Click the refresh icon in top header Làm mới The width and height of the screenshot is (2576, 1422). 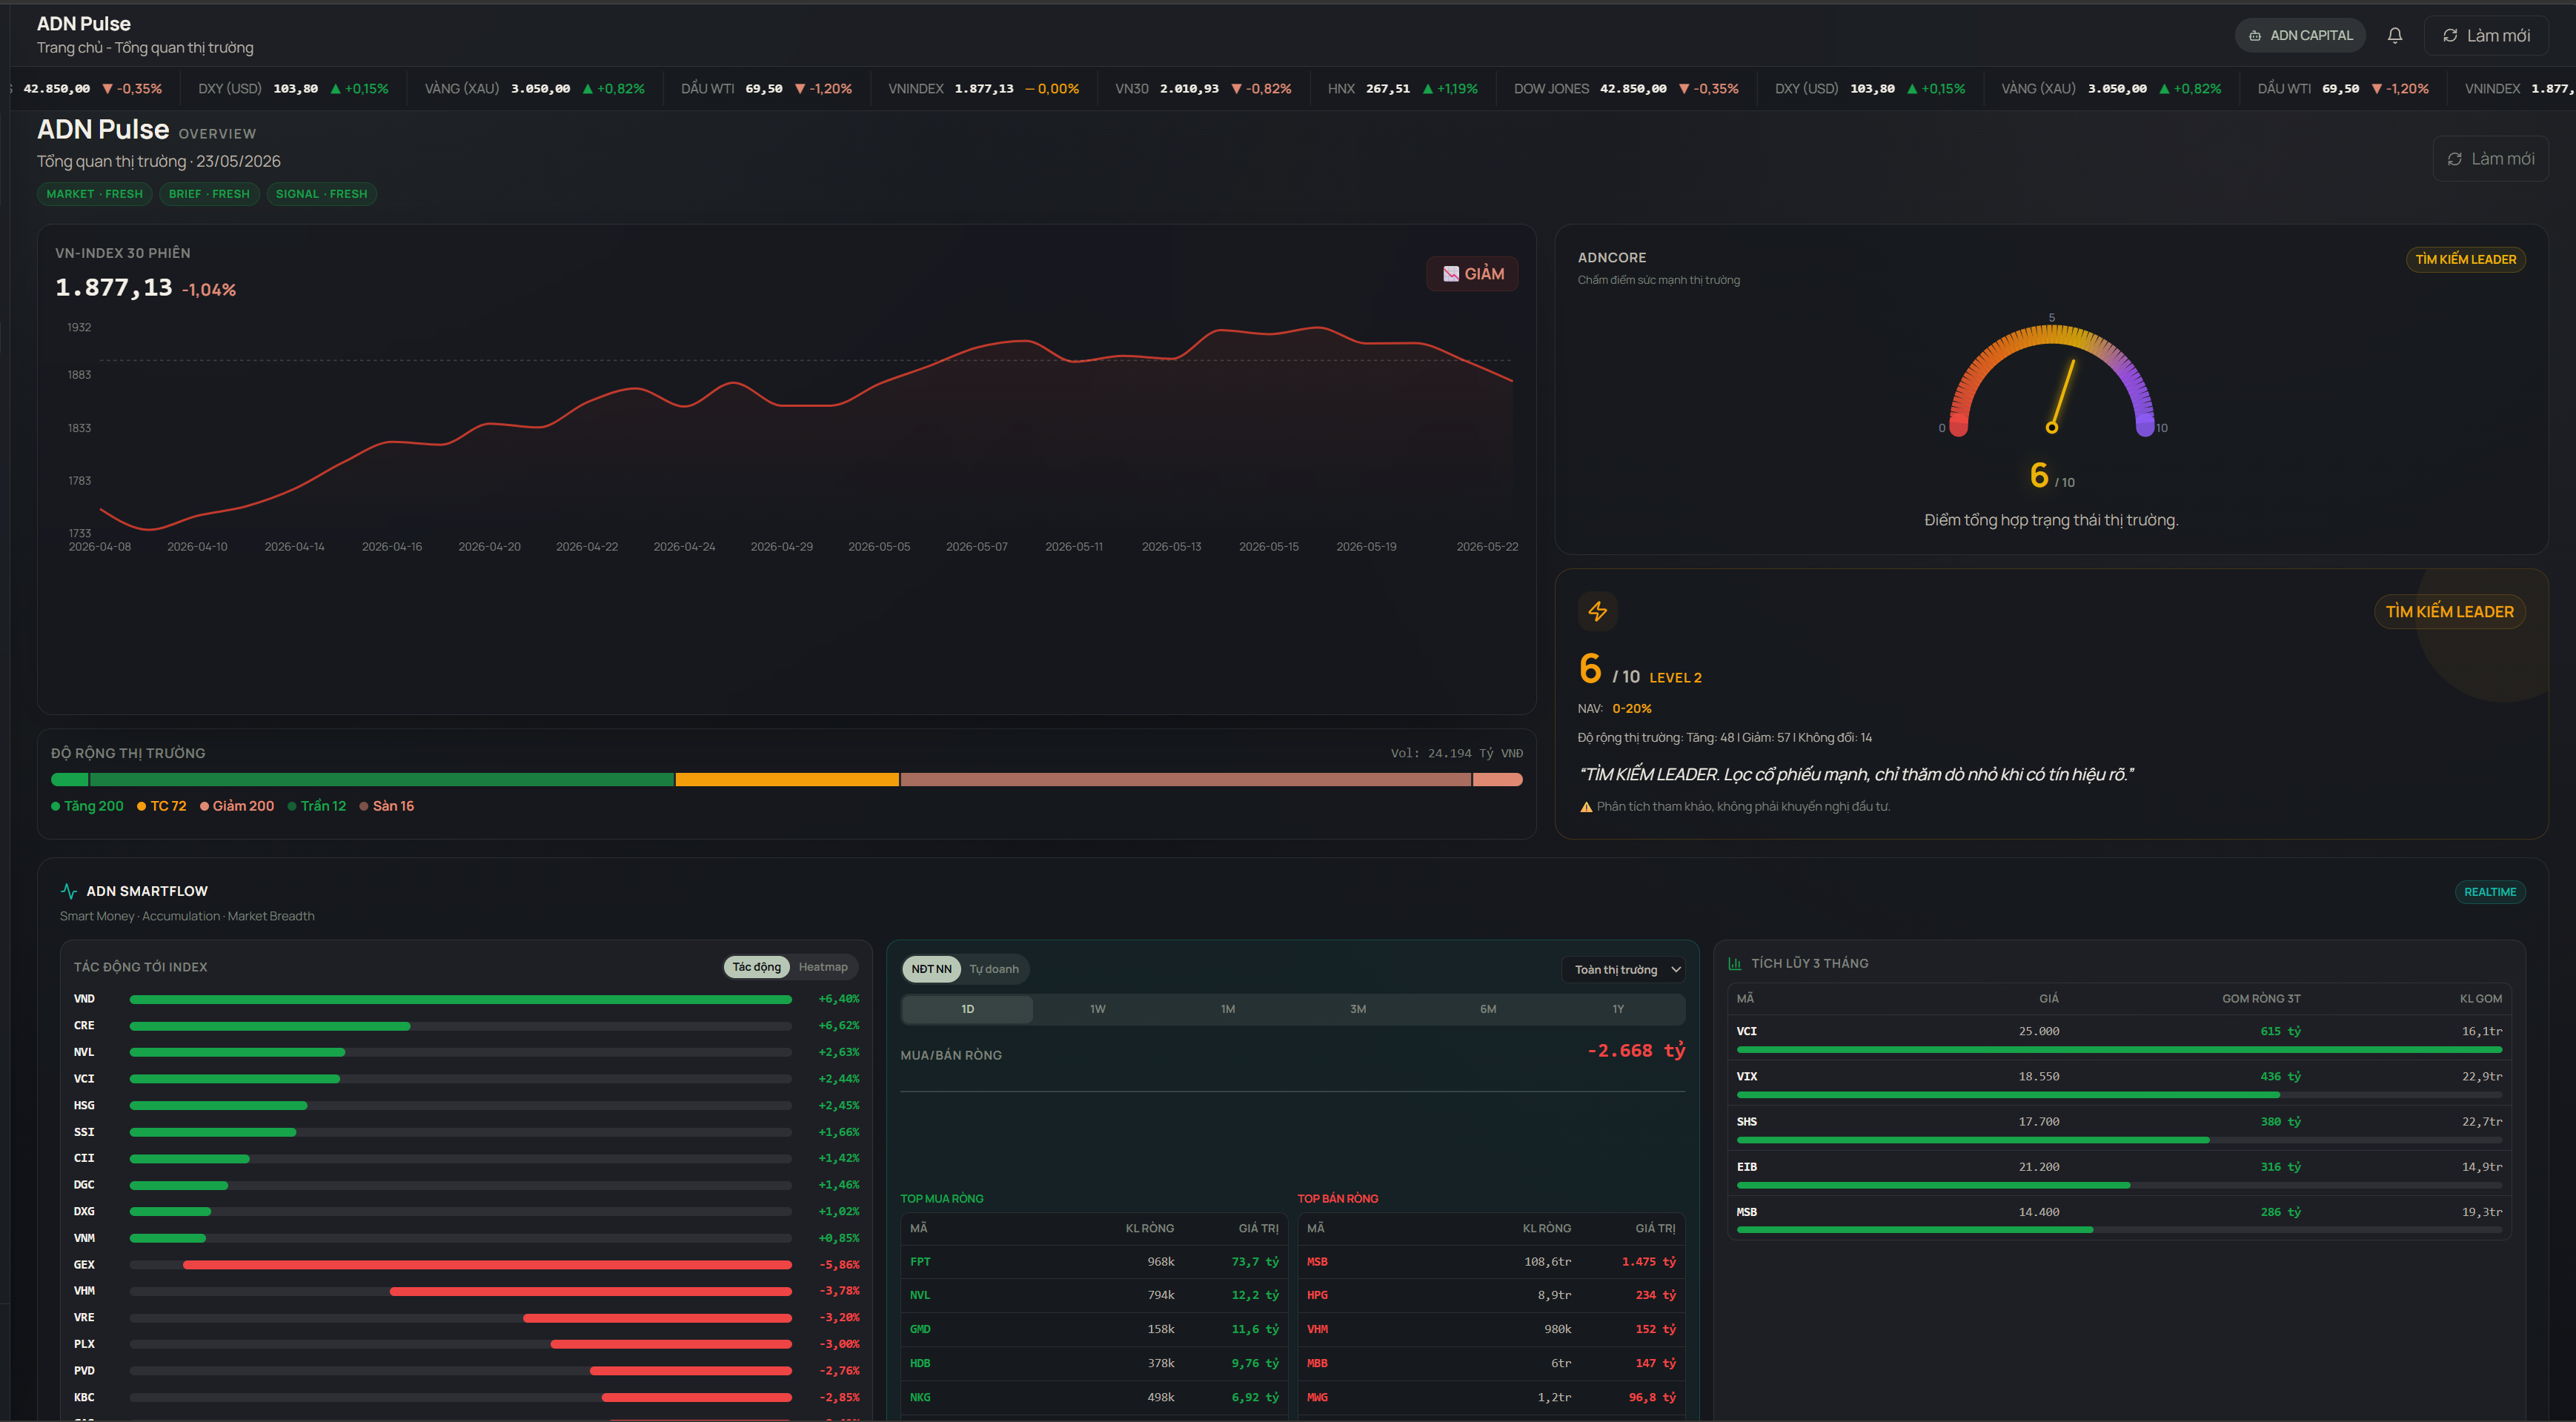(2450, 35)
